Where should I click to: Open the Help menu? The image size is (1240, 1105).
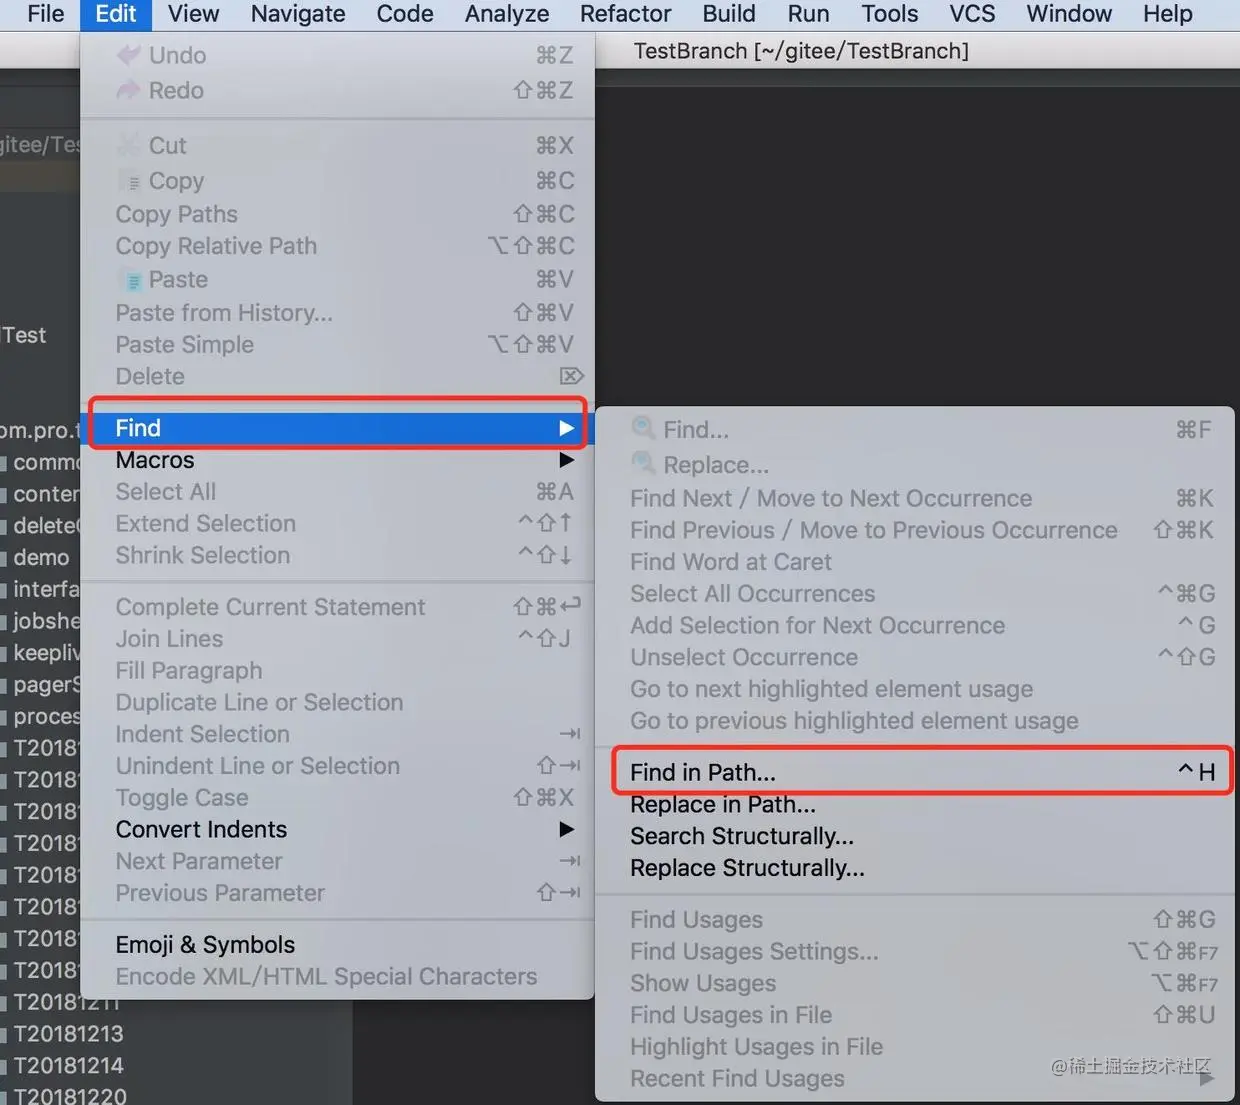[1168, 14]
